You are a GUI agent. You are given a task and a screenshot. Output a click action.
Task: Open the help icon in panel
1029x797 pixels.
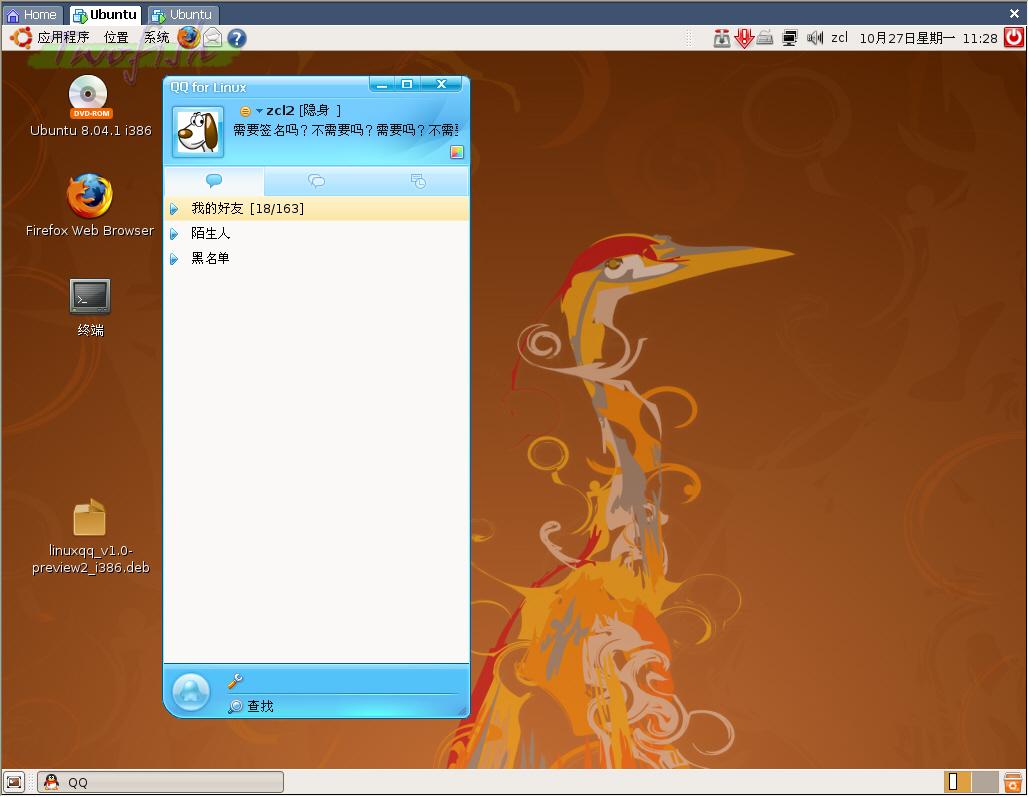tap(237, 38)
